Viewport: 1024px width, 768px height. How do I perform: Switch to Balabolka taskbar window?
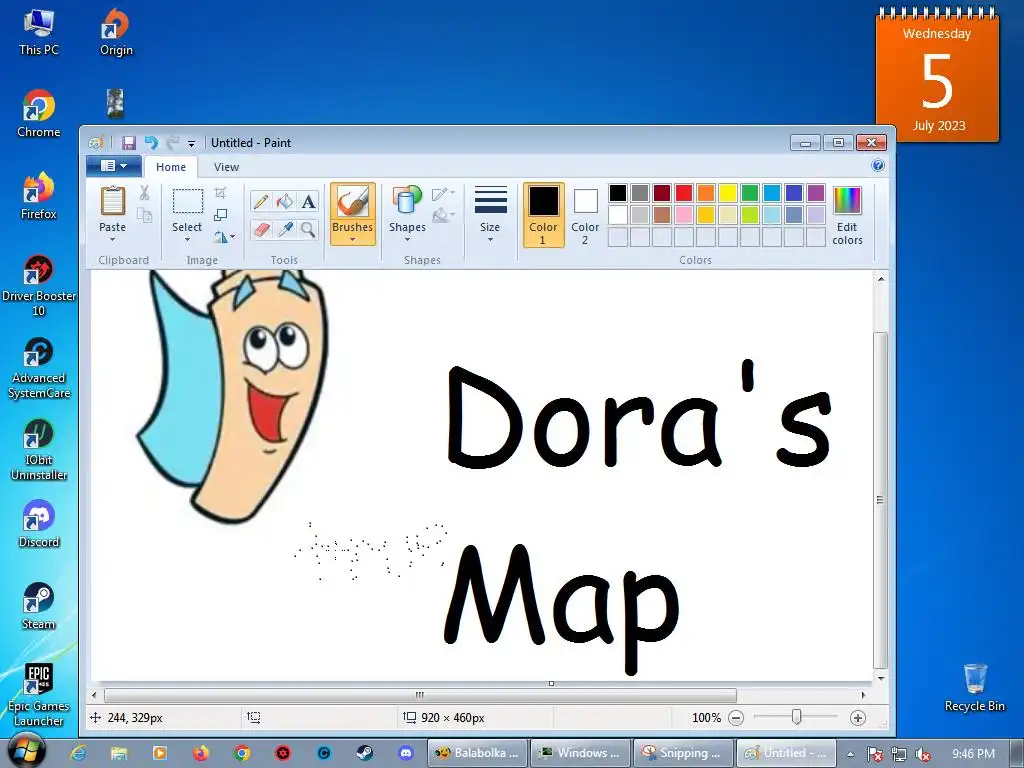pos(477,753)
